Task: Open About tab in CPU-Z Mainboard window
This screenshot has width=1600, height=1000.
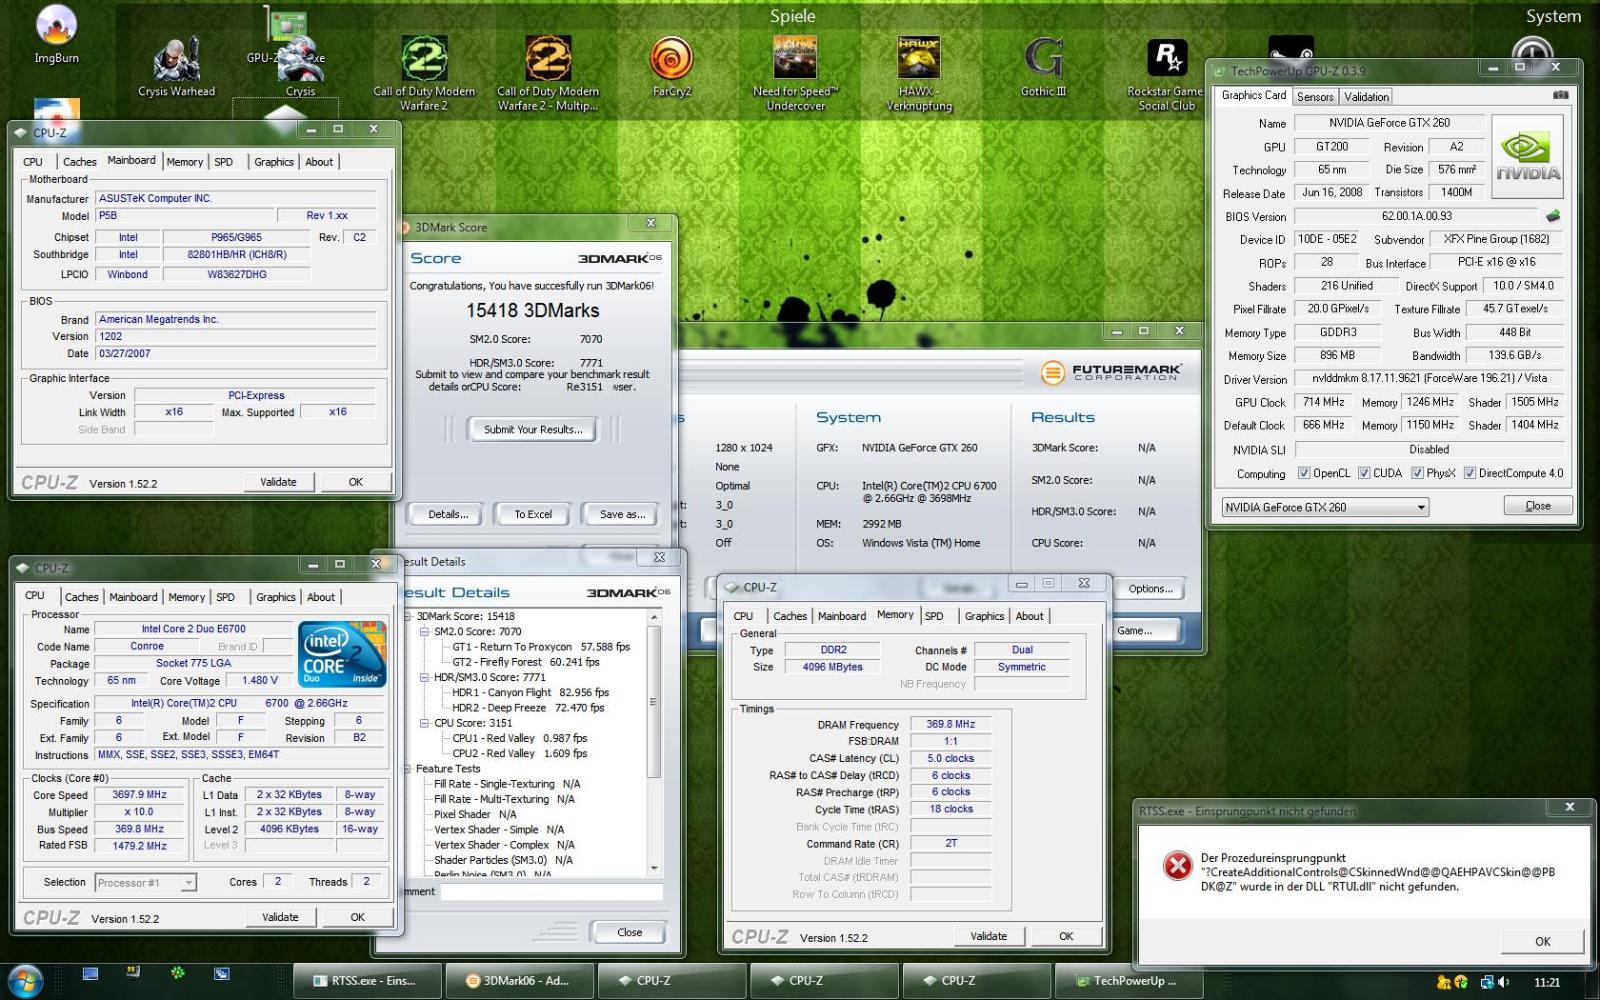Action: tap(319, 162)
